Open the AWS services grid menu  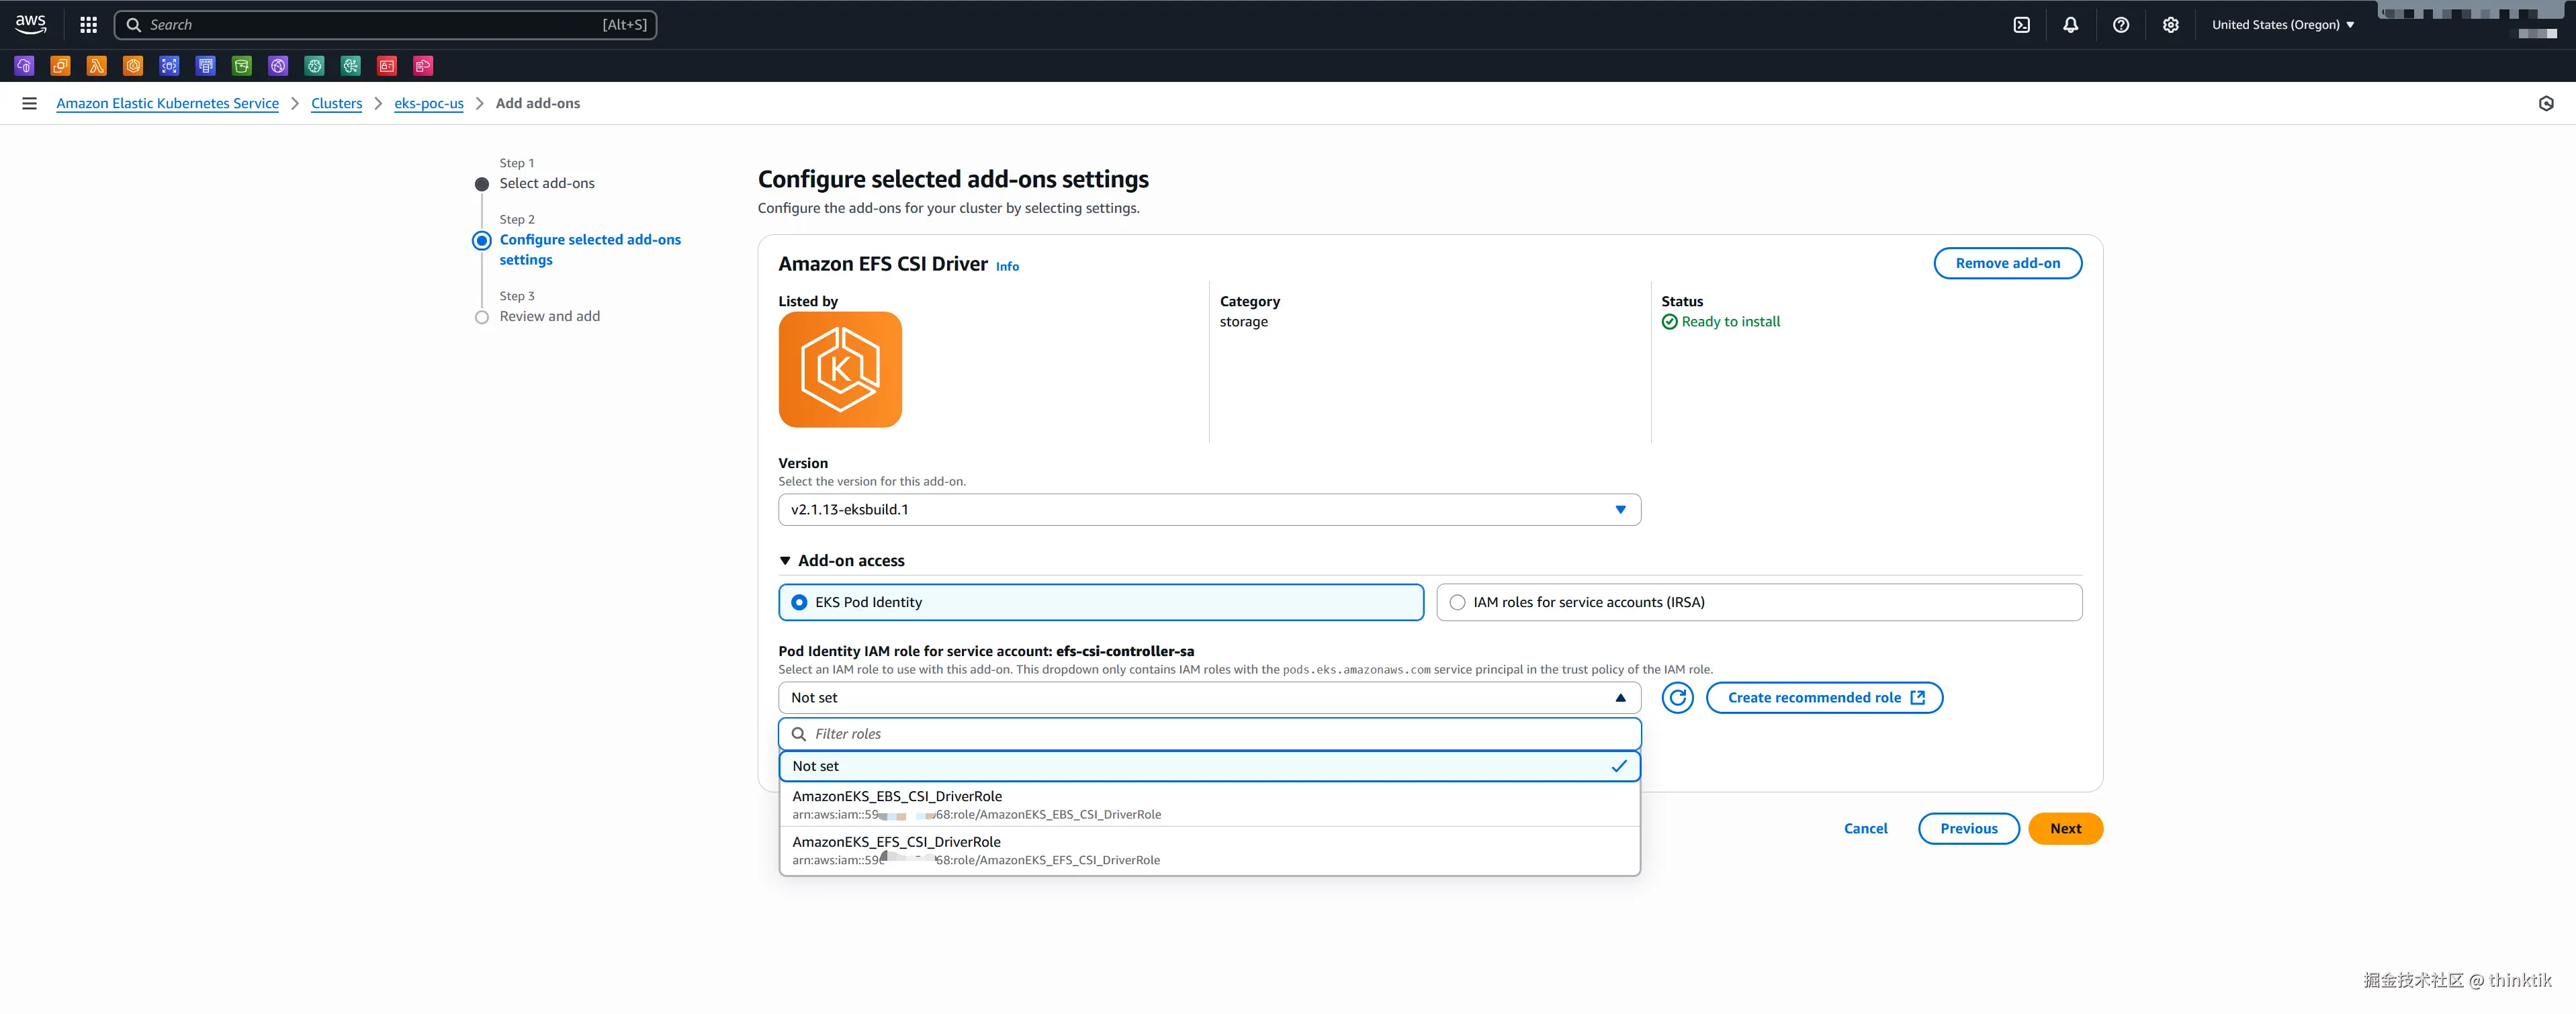tap(89, 25)
